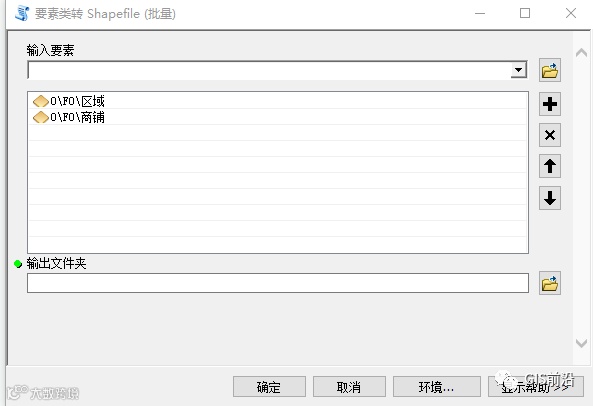This screenshot has height=406, width=593.
Task: Click the 取消 button
Action: [349, 387]
